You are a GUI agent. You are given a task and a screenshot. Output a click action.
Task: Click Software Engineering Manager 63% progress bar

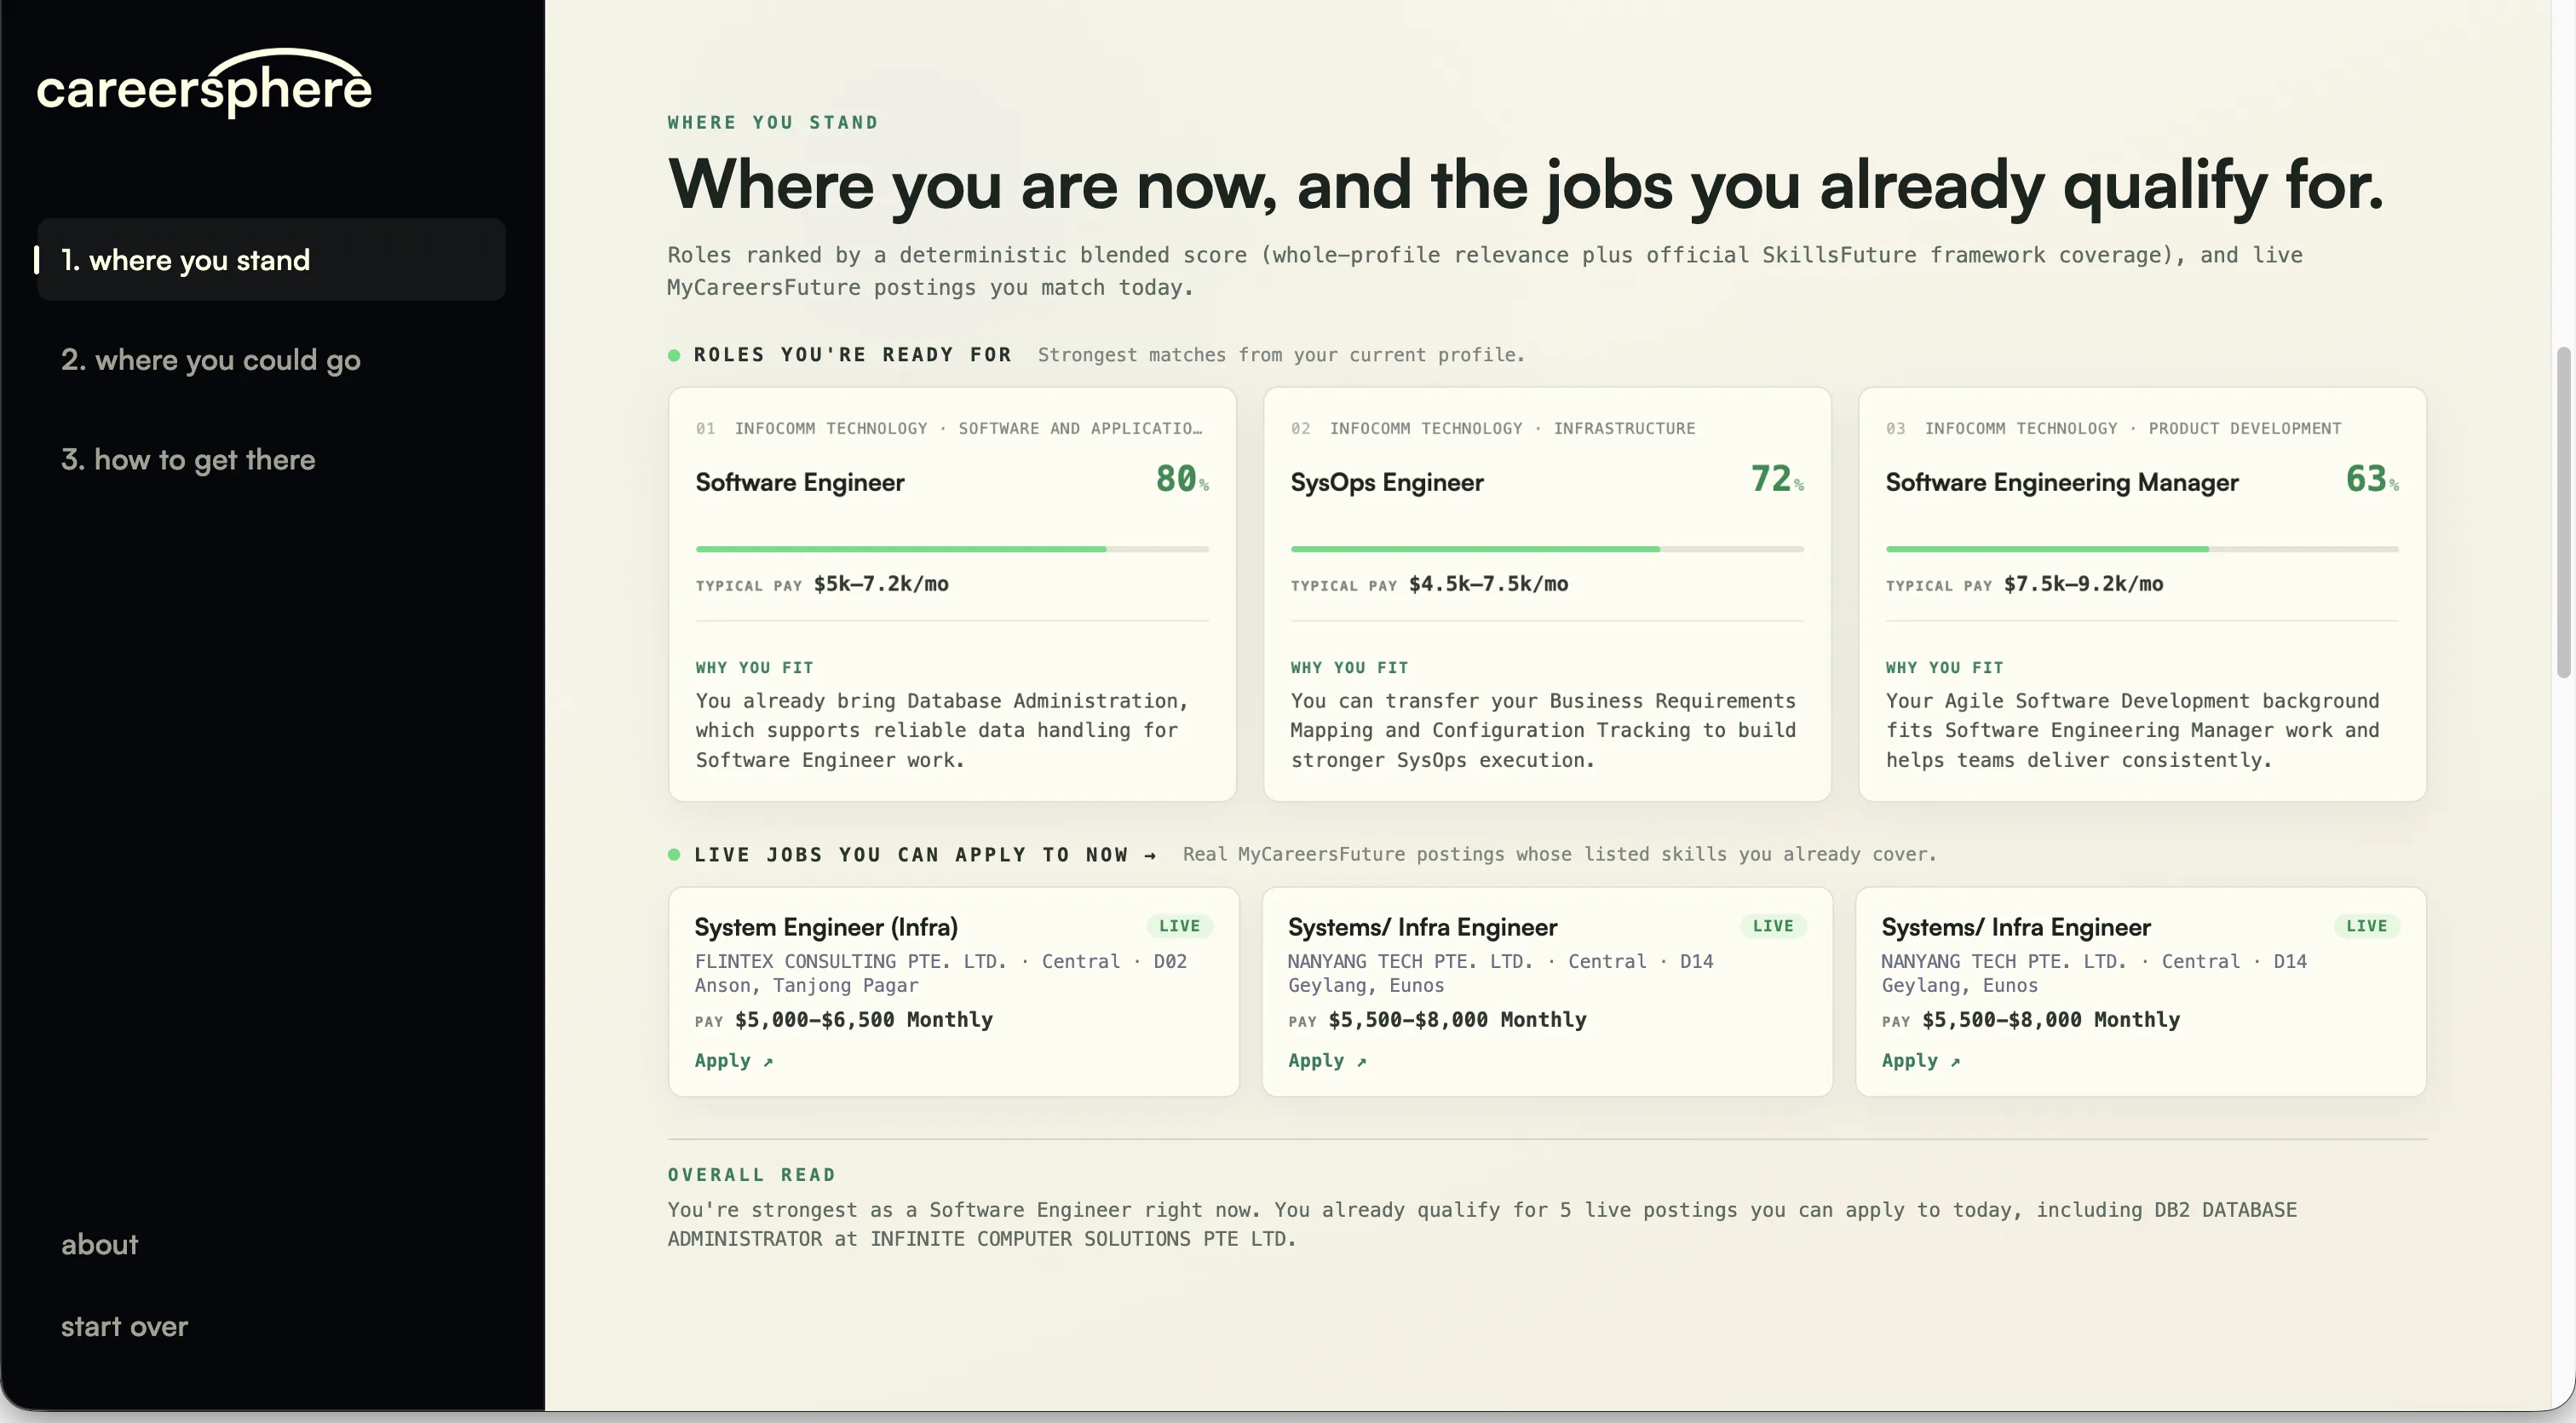(2142, 549)
